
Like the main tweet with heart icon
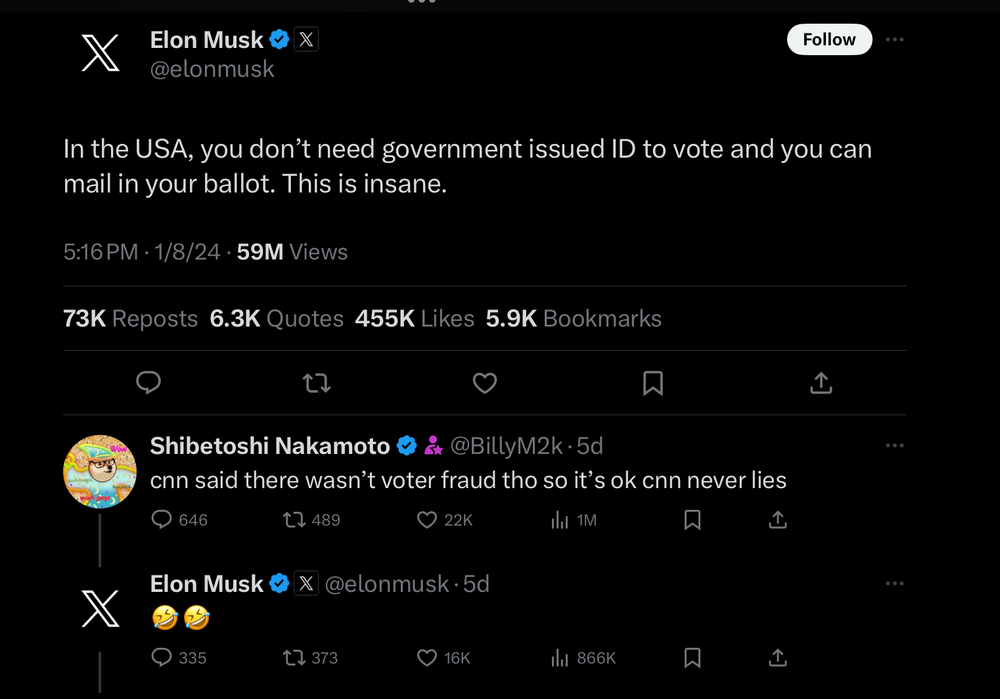point(485,383)
